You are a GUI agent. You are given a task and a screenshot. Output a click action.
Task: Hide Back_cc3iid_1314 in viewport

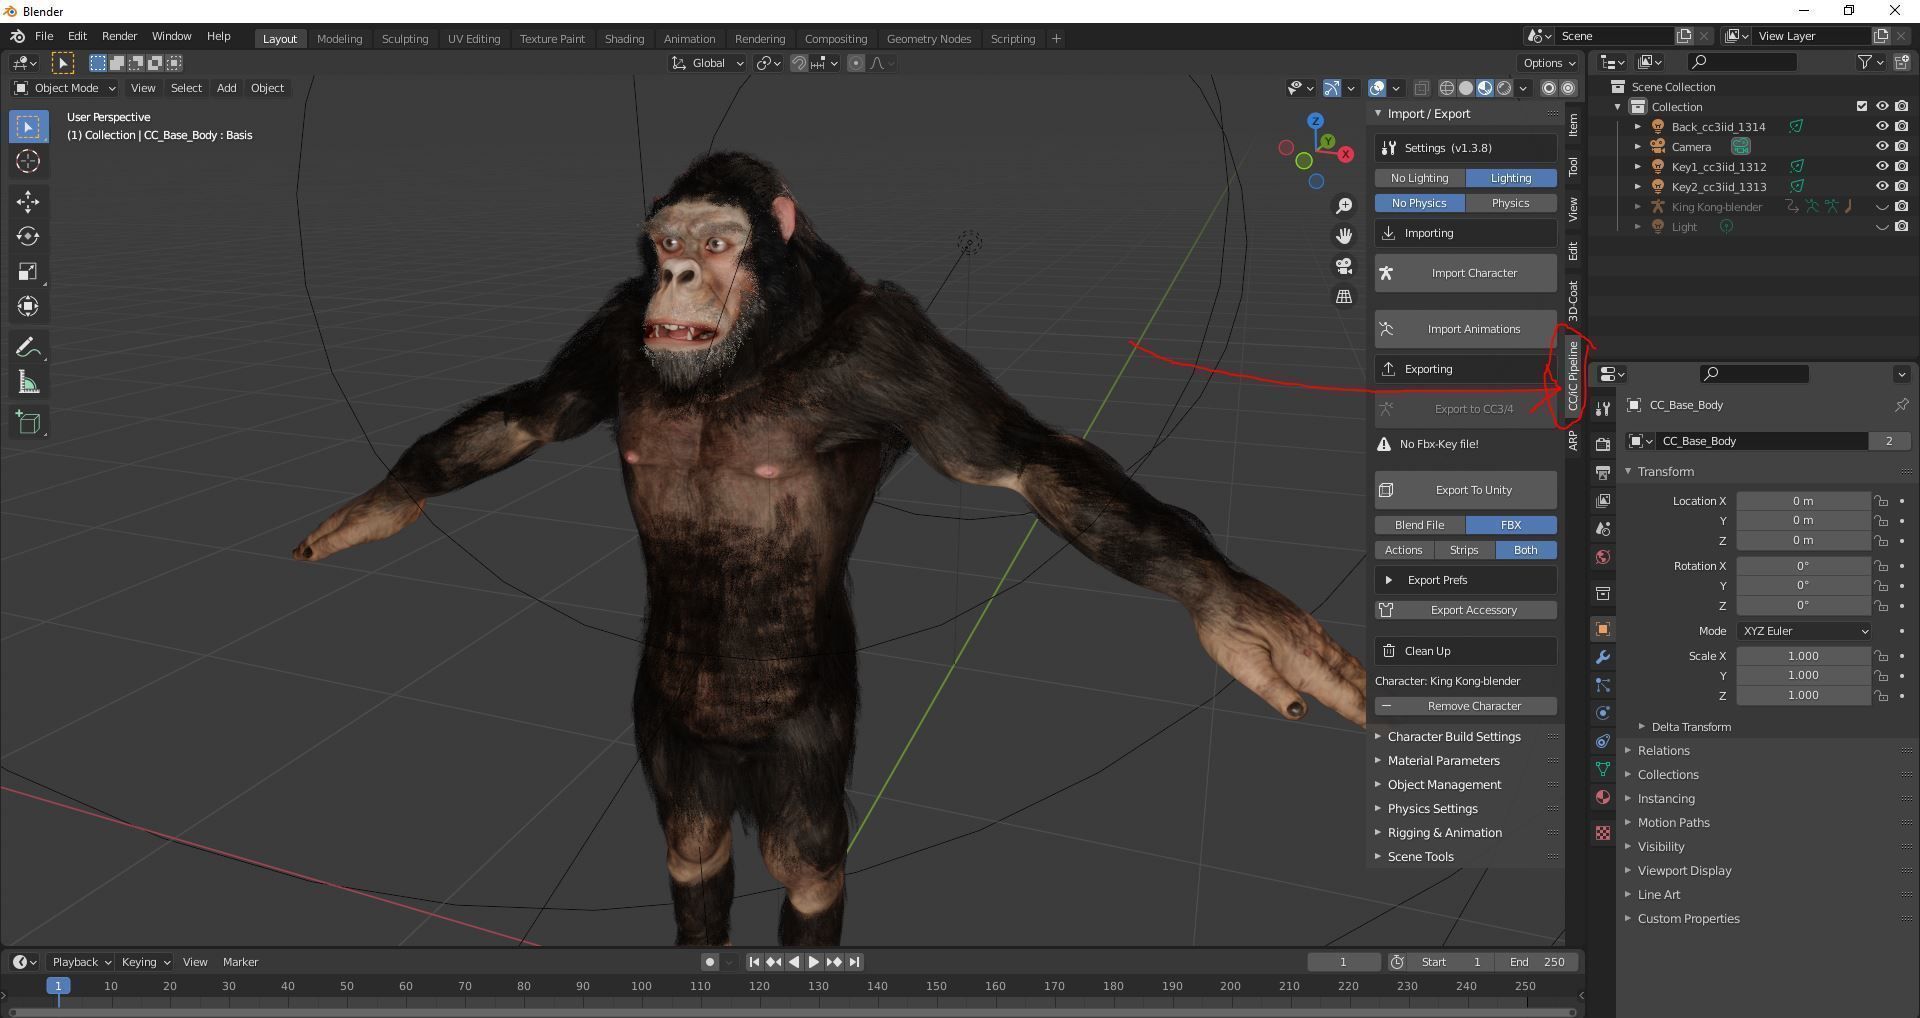[1881, 127]
